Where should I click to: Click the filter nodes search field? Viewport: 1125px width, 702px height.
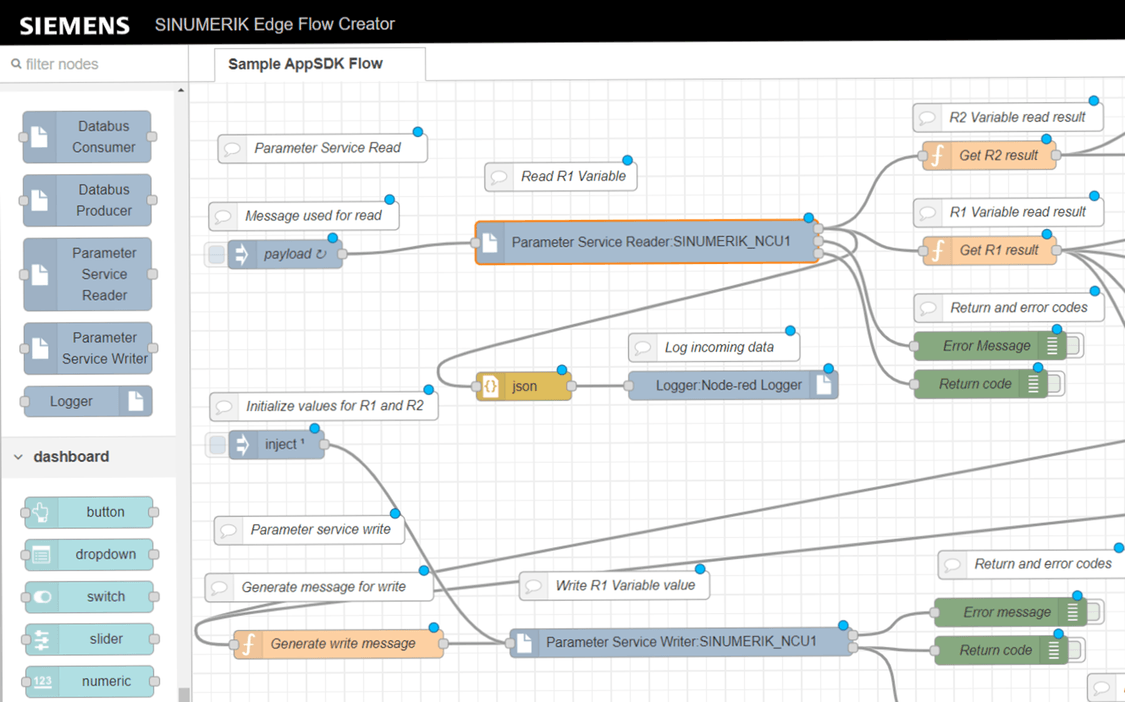point(94,64)
